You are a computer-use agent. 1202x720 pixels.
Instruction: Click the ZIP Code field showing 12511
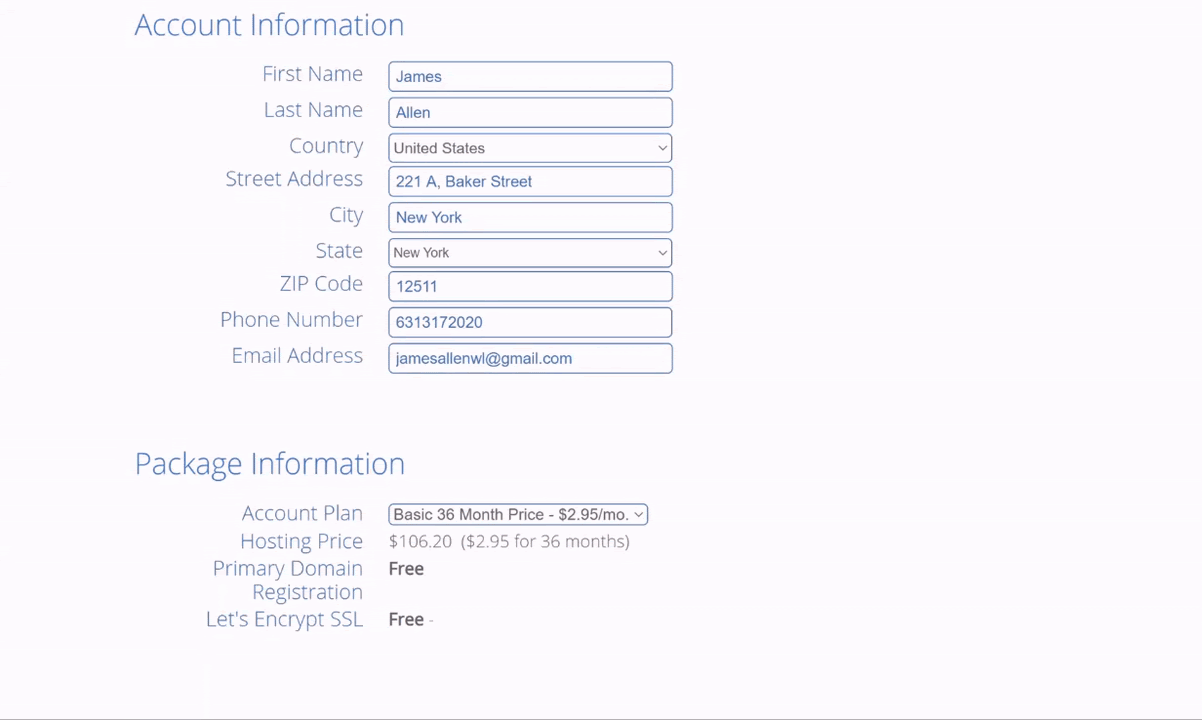pos(530,286)
